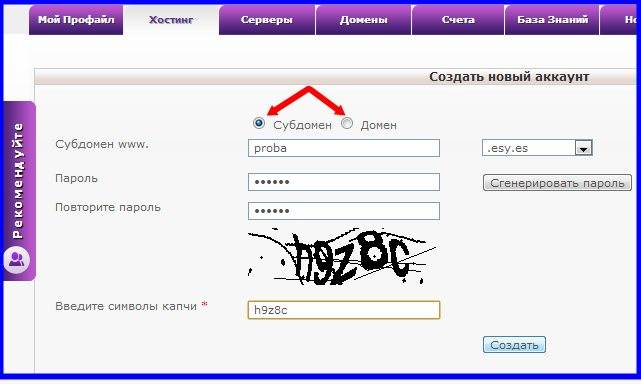Click the Создать новый аккаунт heading
Screen dimensions: 641x384
pyautogui.click(x=509, y=77)
